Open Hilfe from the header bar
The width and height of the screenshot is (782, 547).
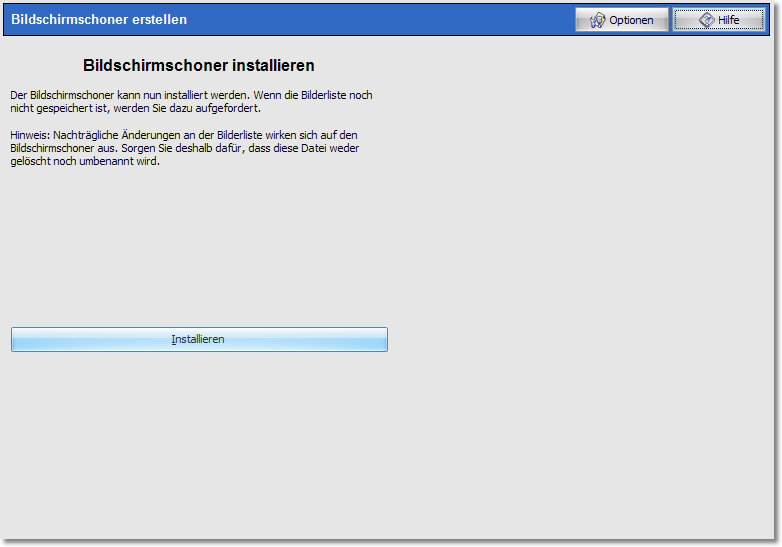point(720,20)
